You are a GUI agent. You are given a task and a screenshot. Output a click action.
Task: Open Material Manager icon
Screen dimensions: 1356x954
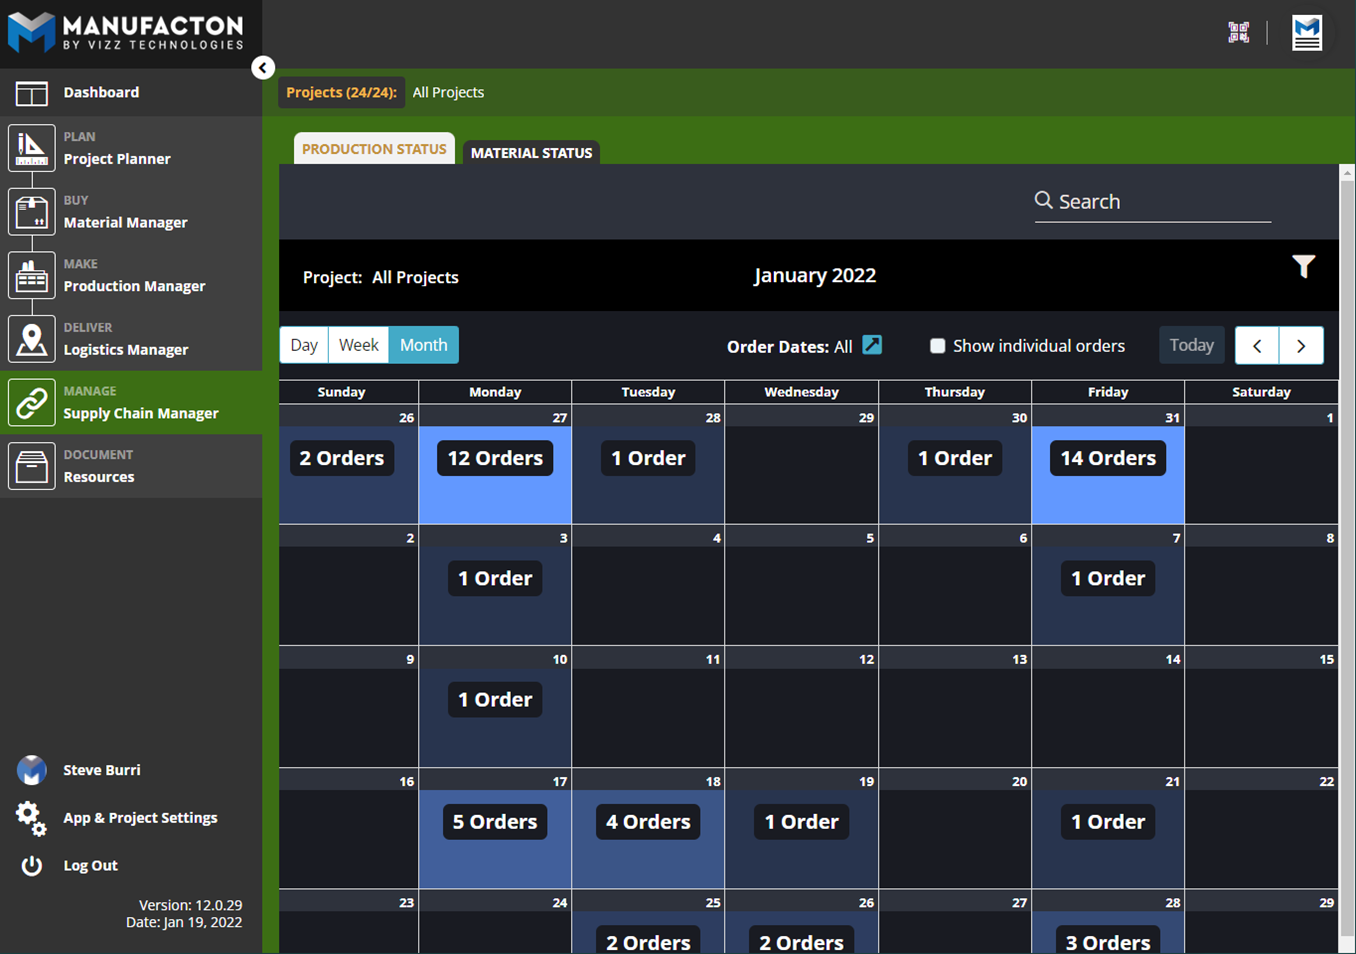point(31,212)
